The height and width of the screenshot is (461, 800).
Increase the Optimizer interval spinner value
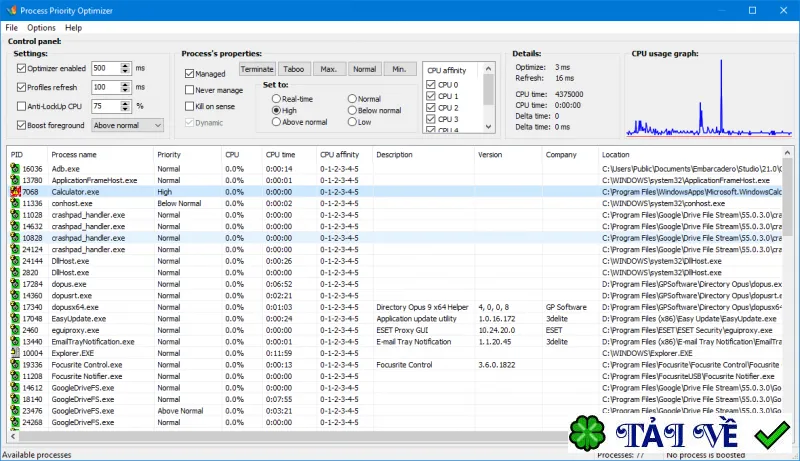click(x=125, y=65)
